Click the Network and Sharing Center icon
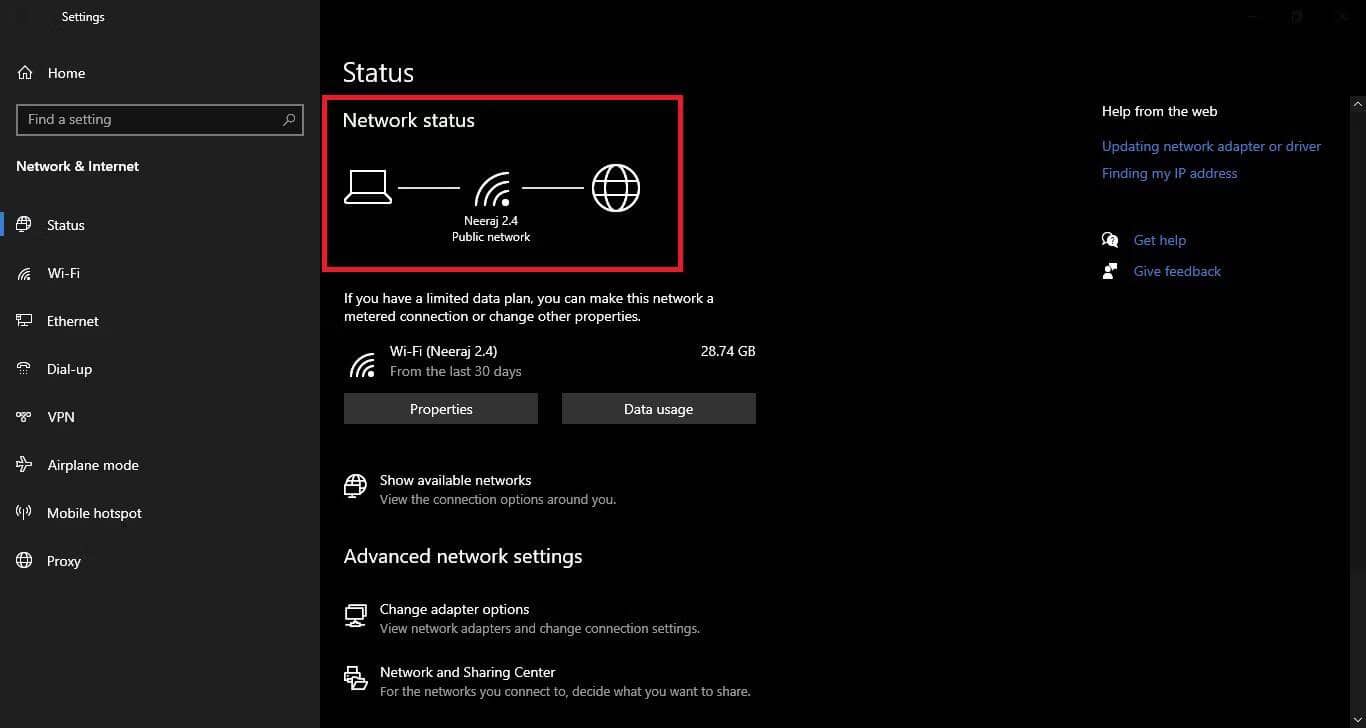1366x728 pixels. tap(355, 678)
